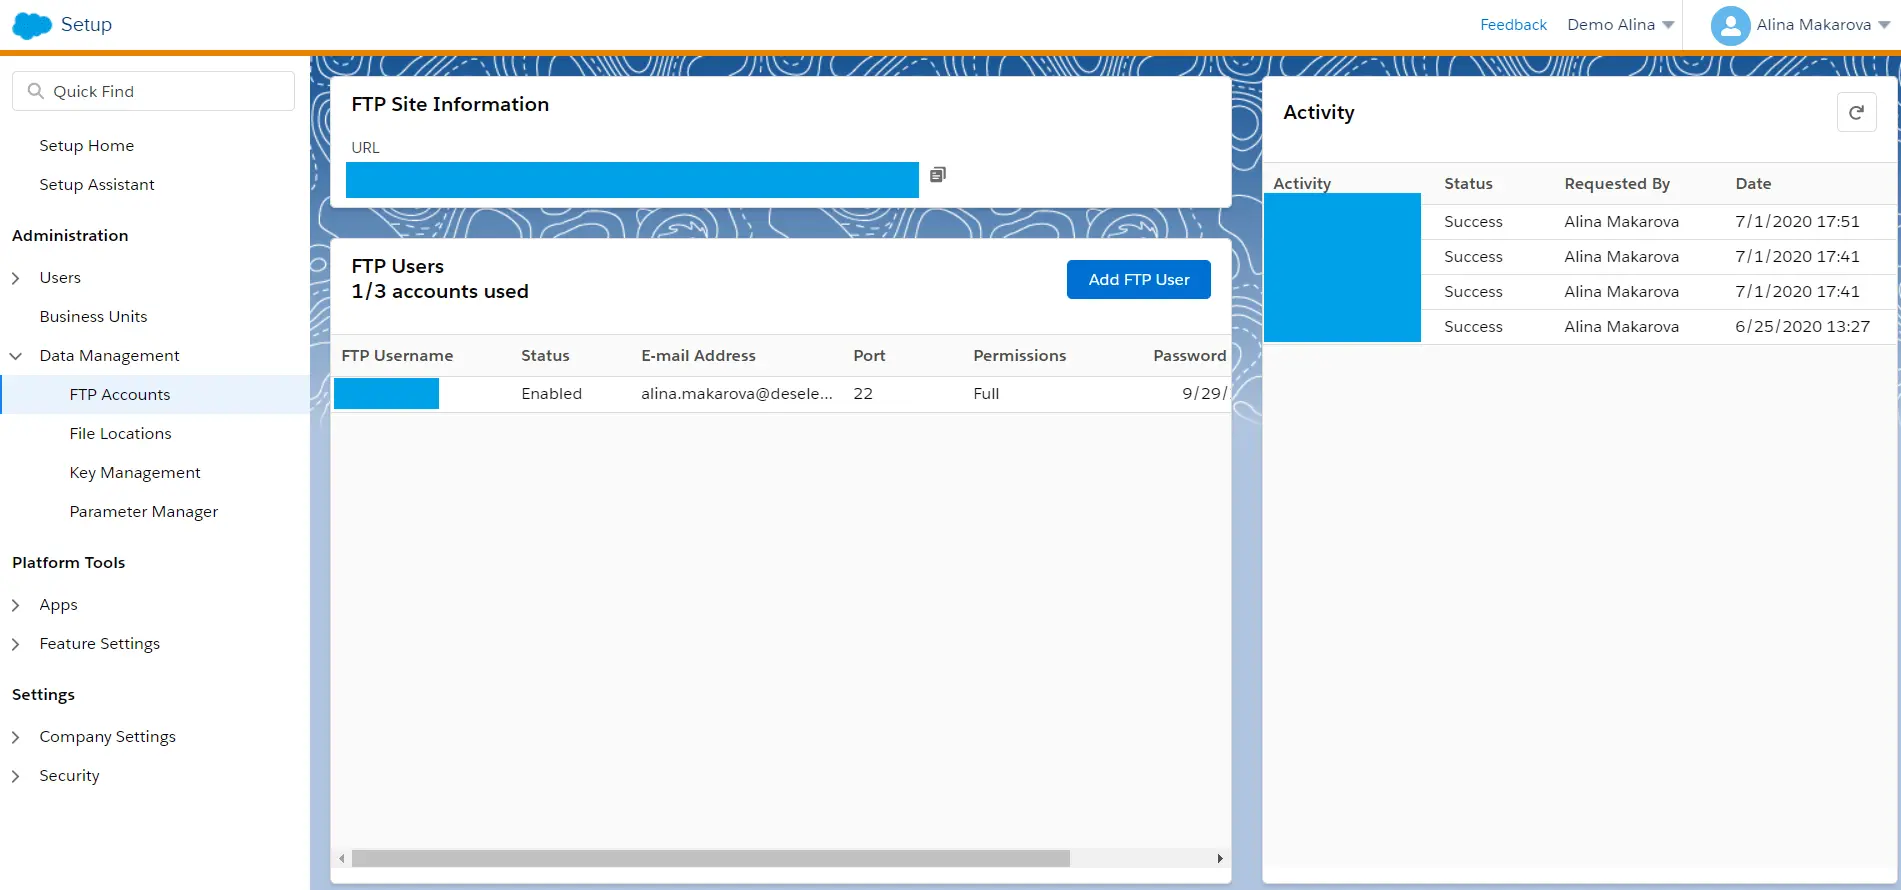Expand the Apps section
The image size is (1901, 890).
(x=16, y=605)
